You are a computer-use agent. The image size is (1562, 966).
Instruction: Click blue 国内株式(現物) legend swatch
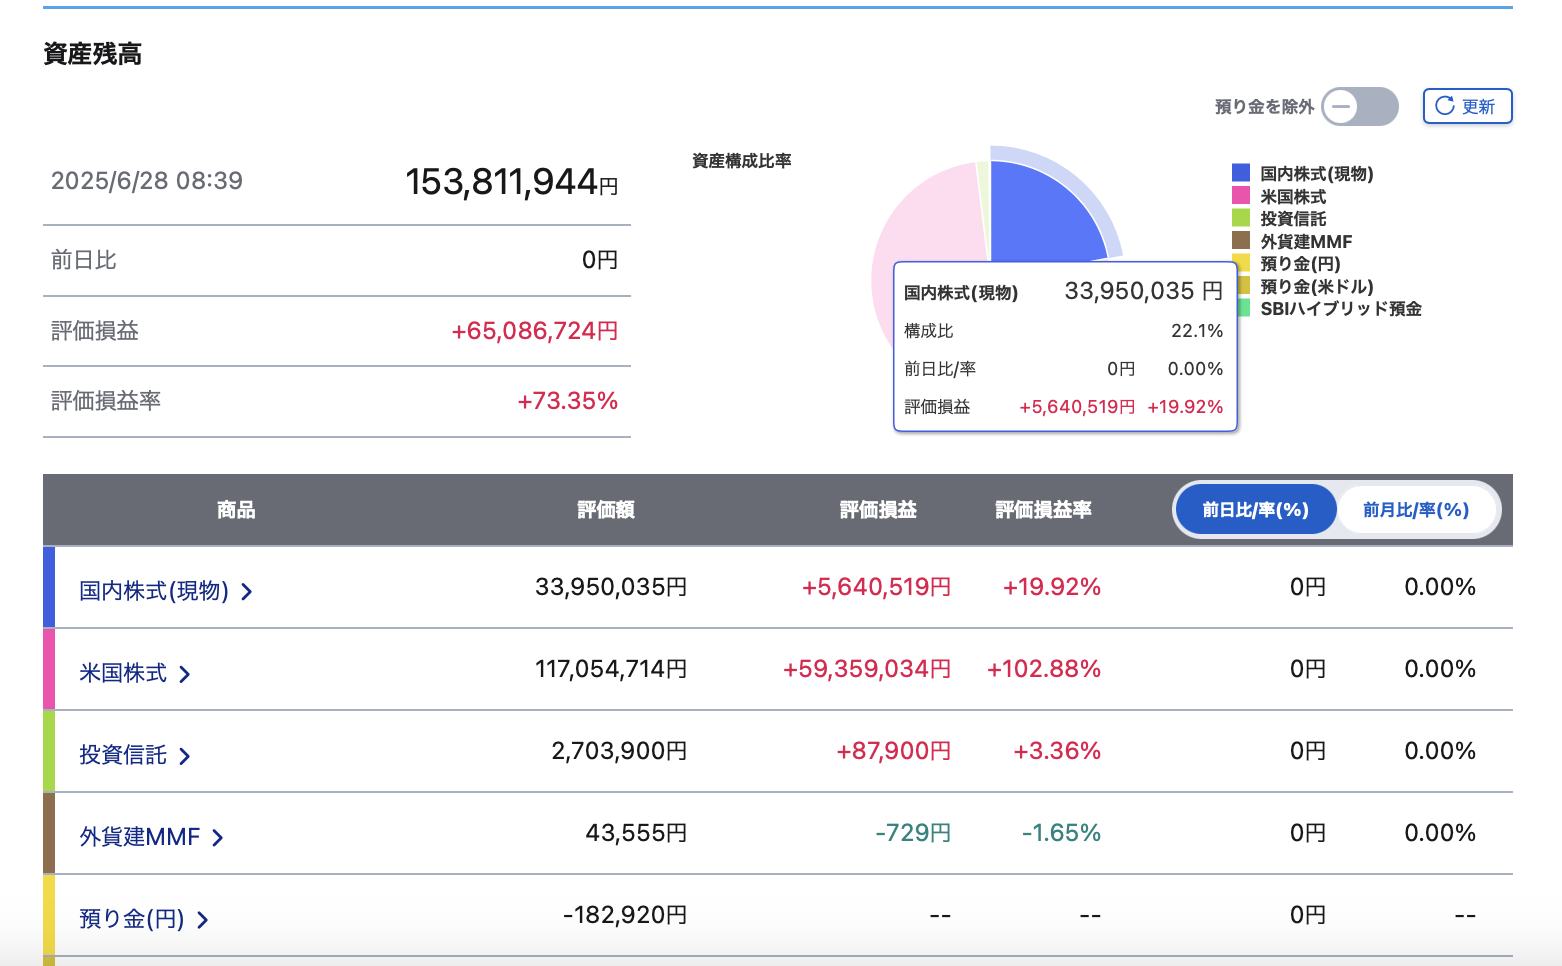coord(1241,173)
